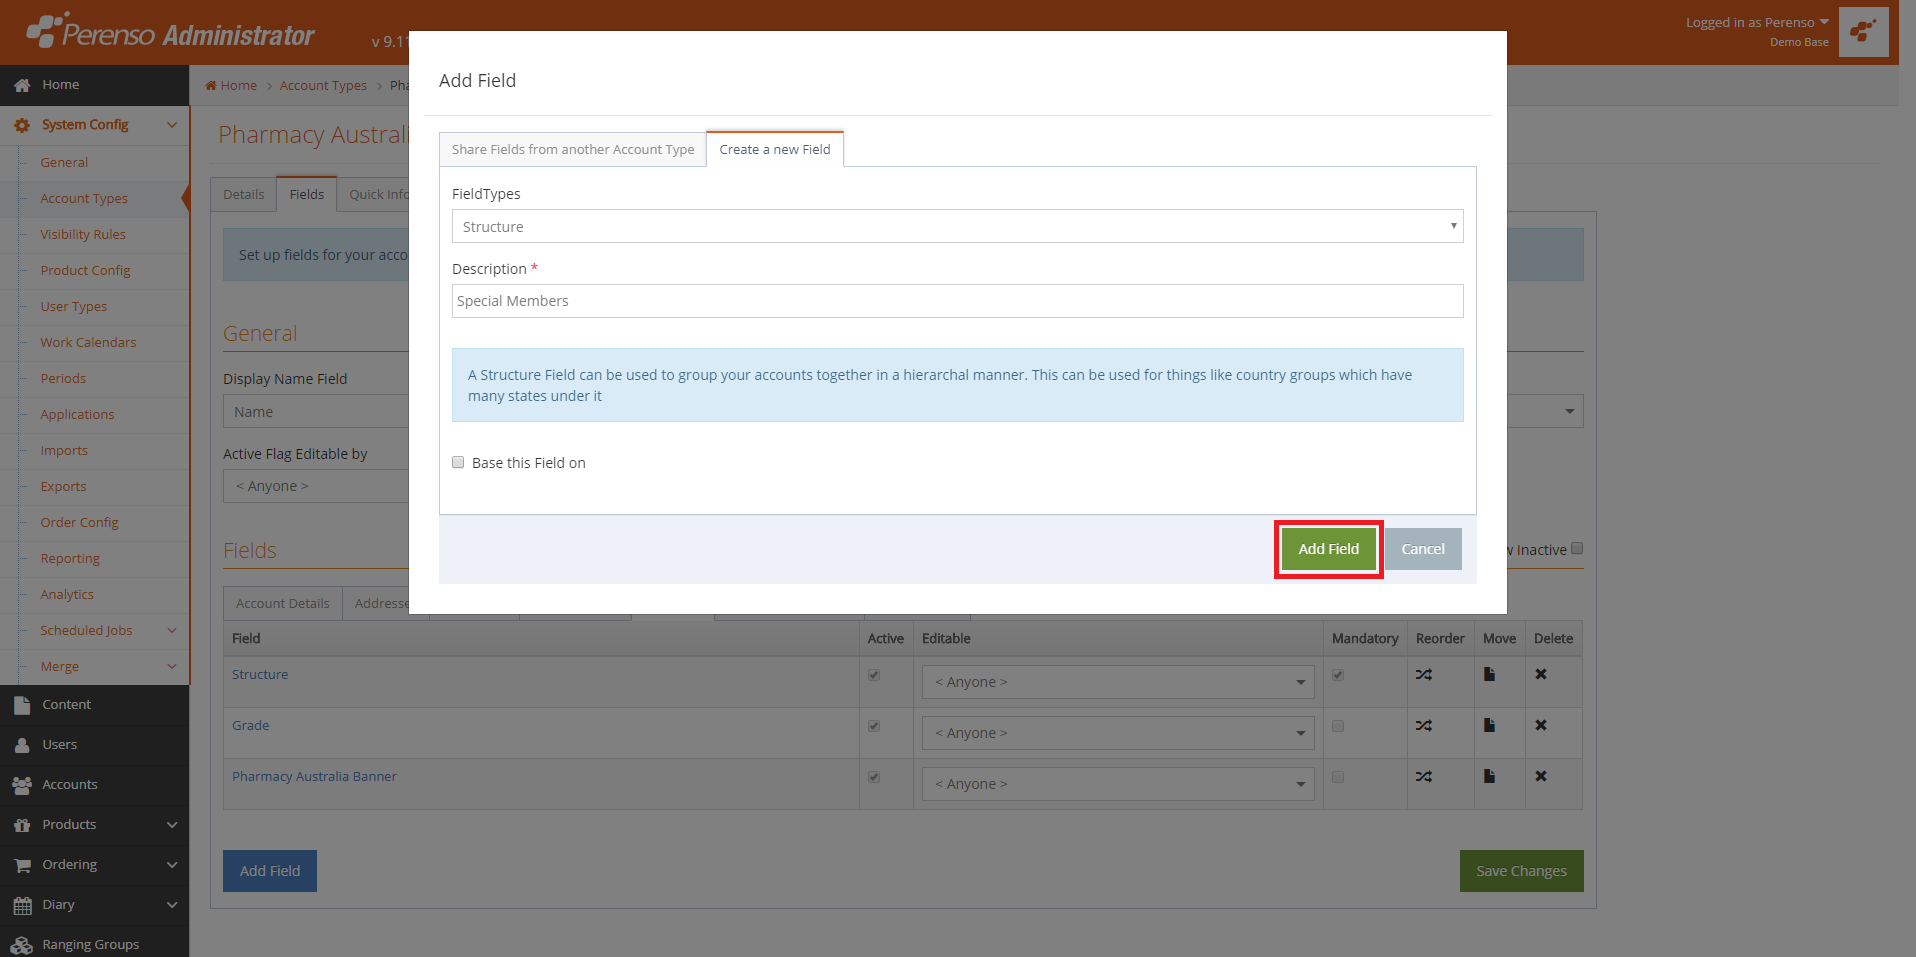Select the Create a new Field tab

(x=775, y=150)
